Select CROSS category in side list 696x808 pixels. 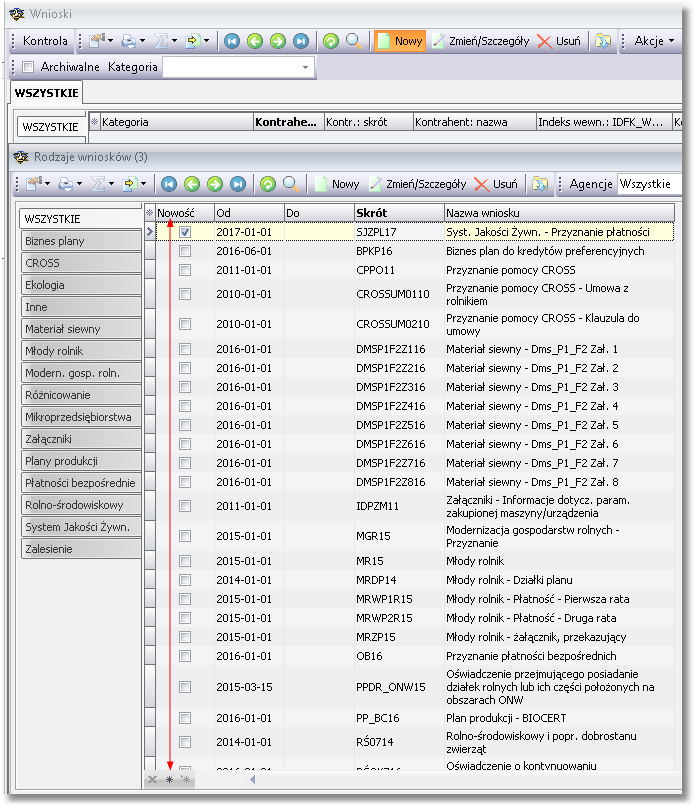81,263
